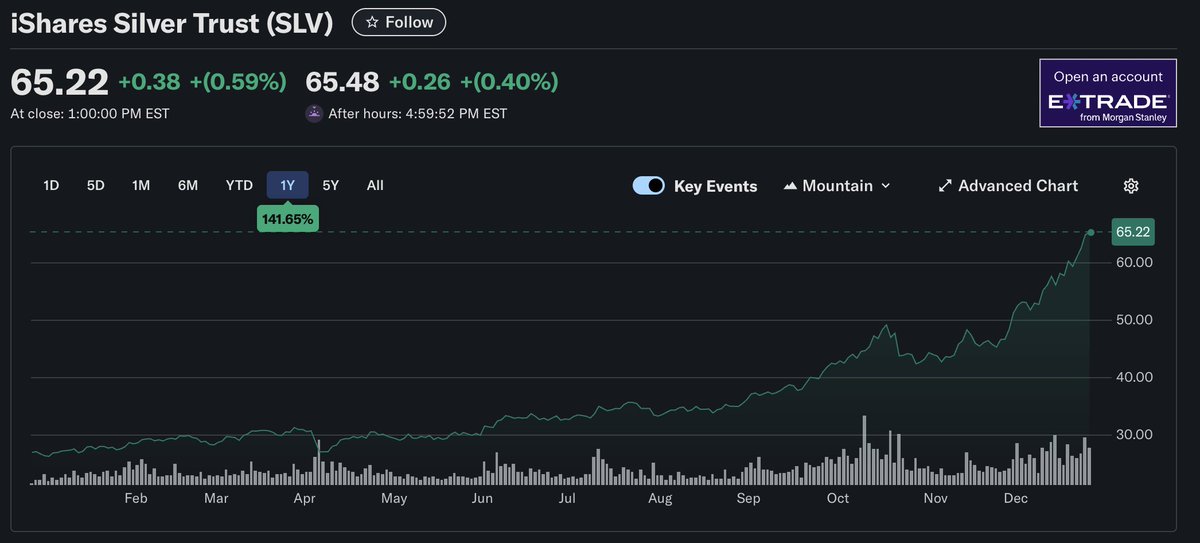Viewport: 1200px width, 543px height.
Task: Follow the iShares Silver Trust ticker
Action: tap(399, 22)
